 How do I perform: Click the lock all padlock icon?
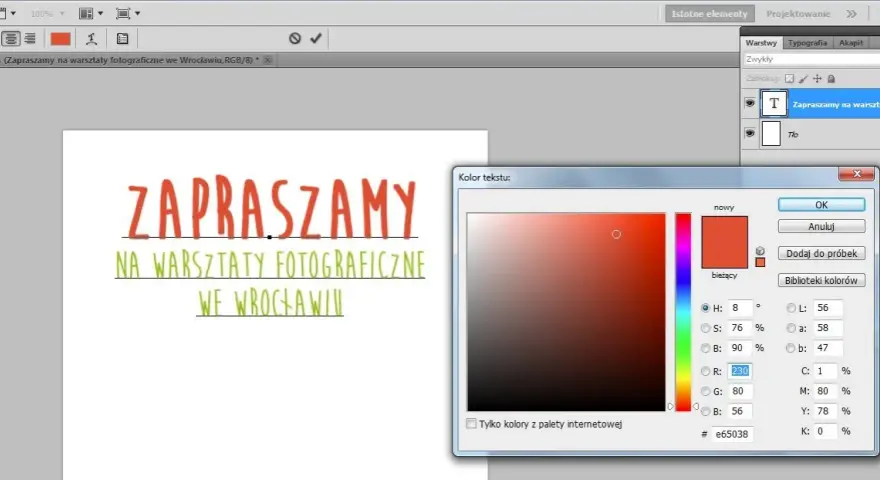(831, 79)
